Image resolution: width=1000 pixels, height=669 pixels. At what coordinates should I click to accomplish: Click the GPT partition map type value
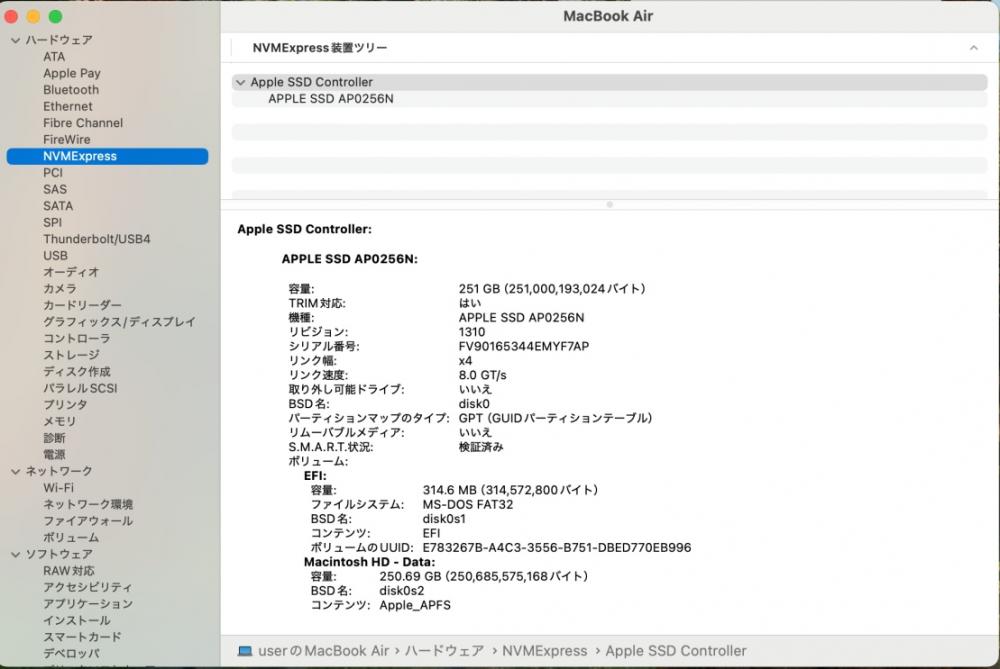555,418
